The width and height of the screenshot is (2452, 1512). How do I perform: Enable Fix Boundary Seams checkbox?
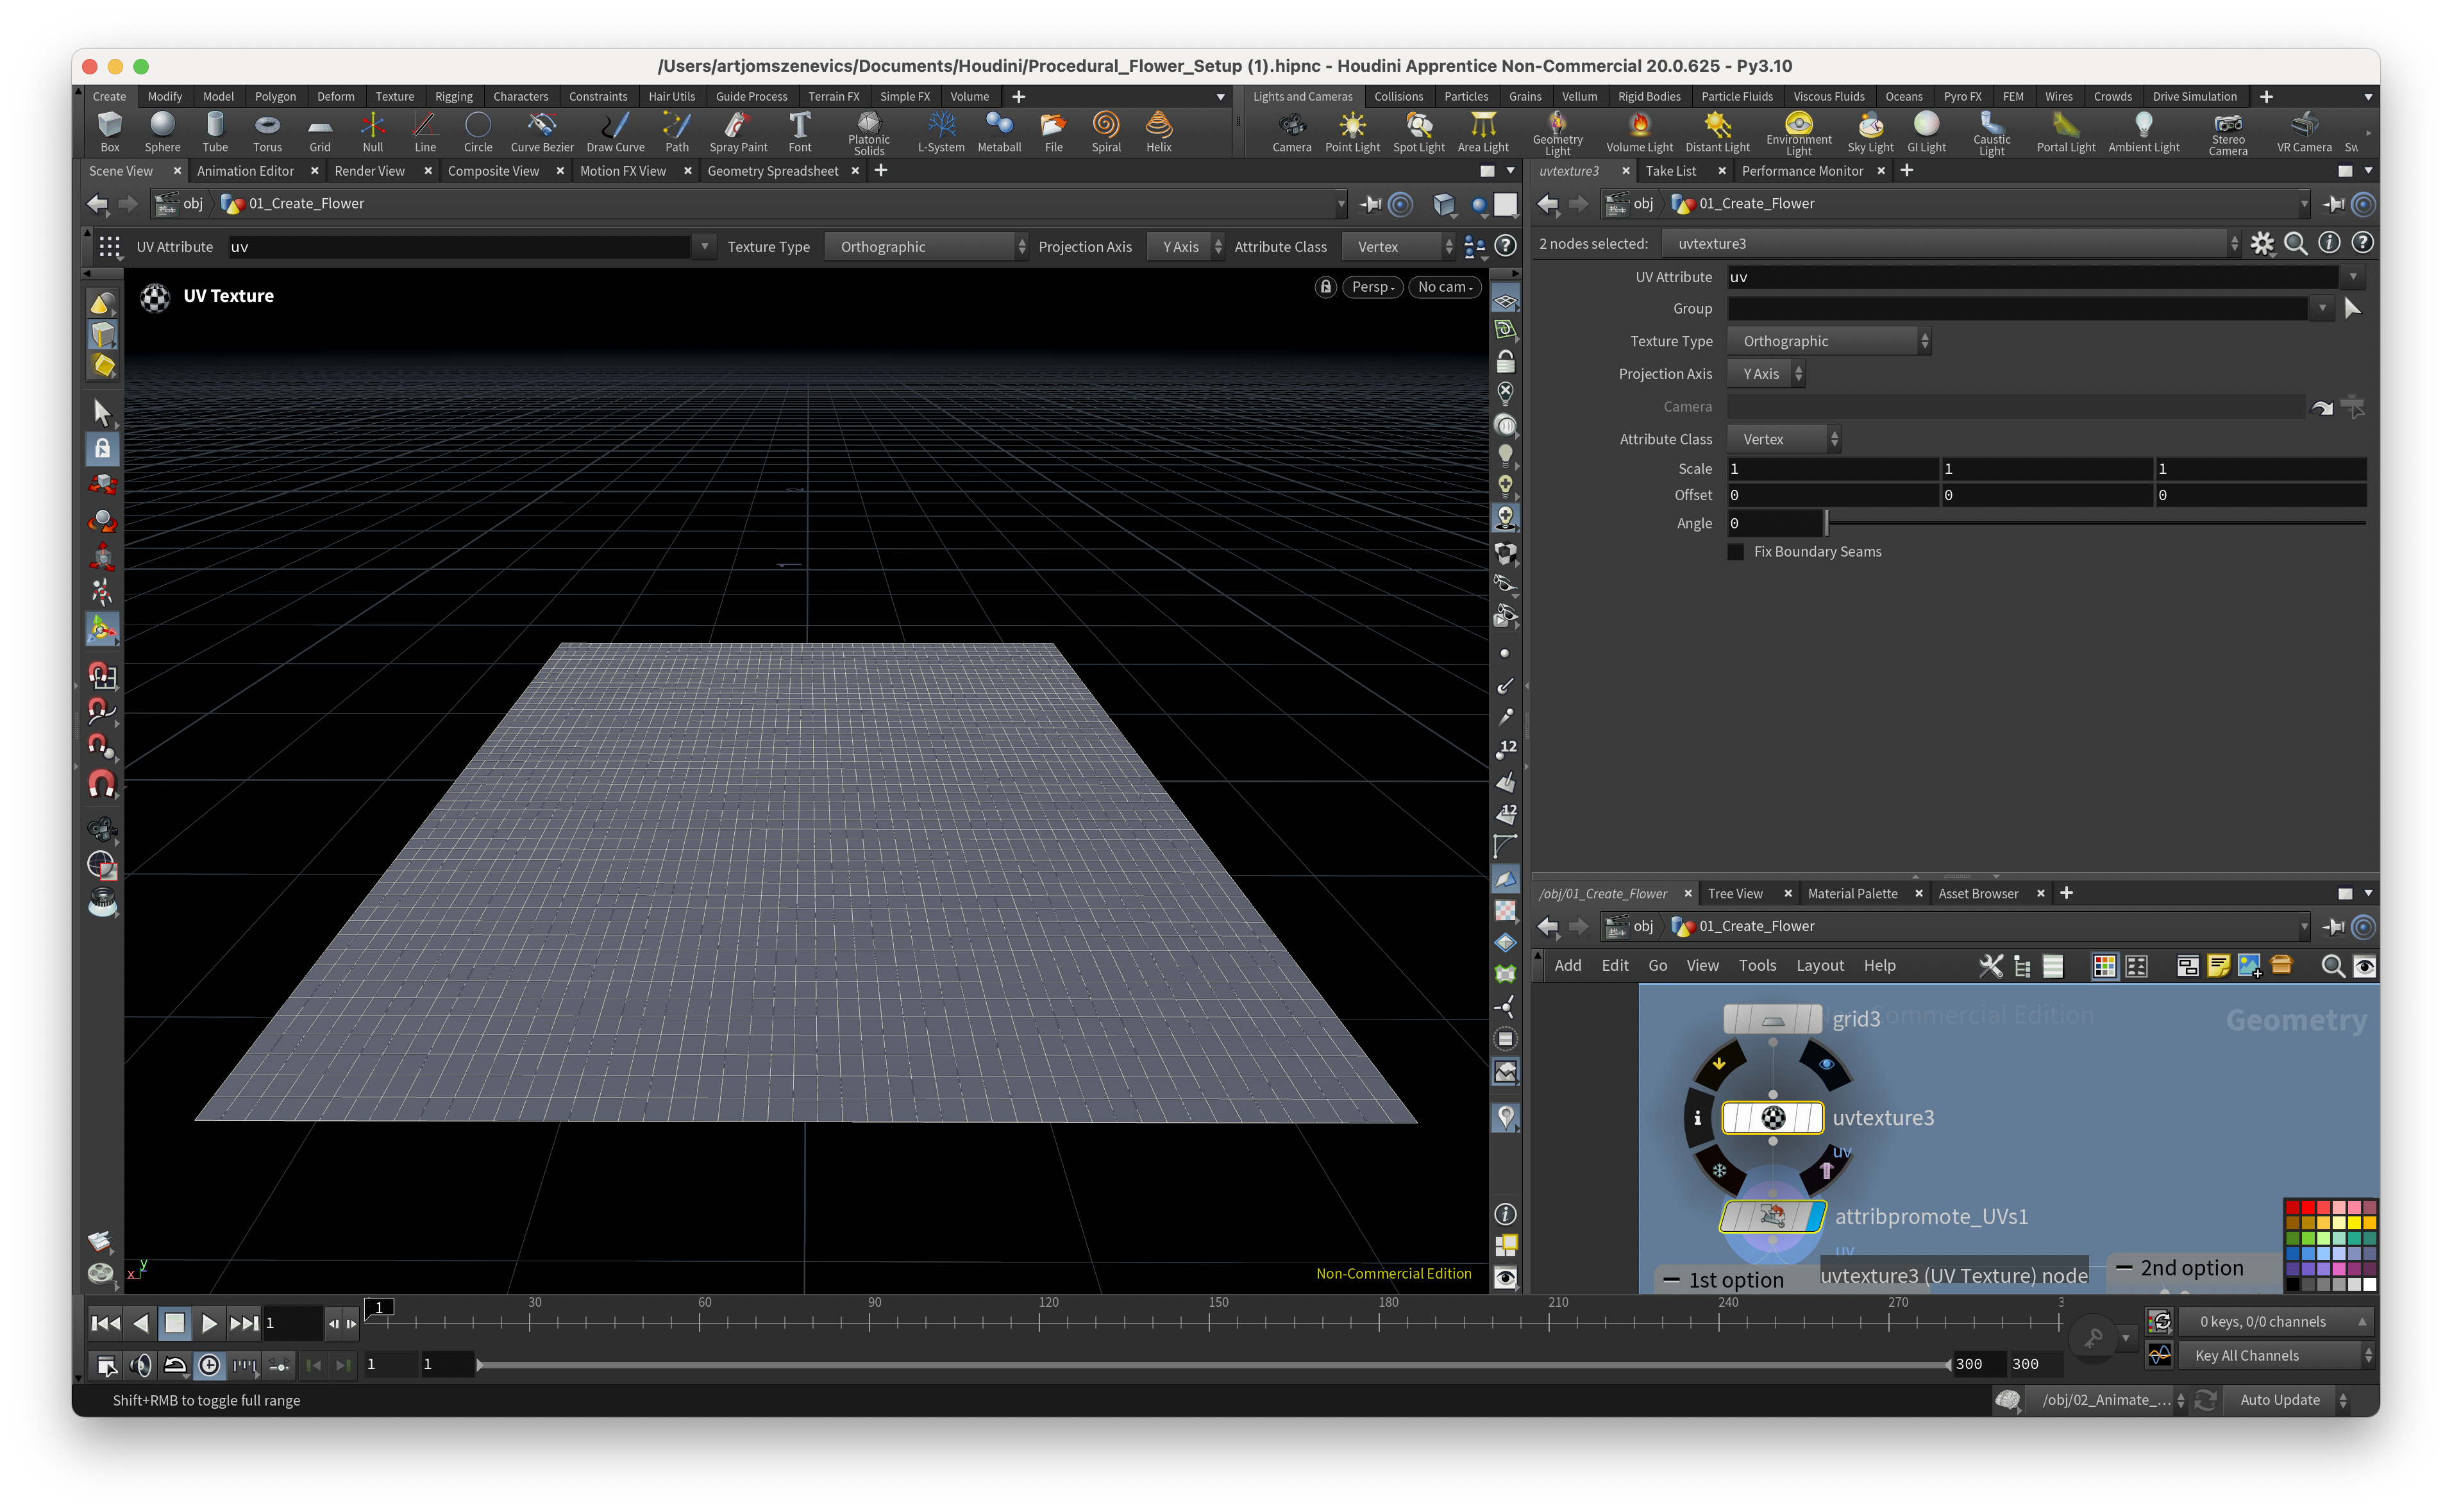click(x=1736, y=552)
